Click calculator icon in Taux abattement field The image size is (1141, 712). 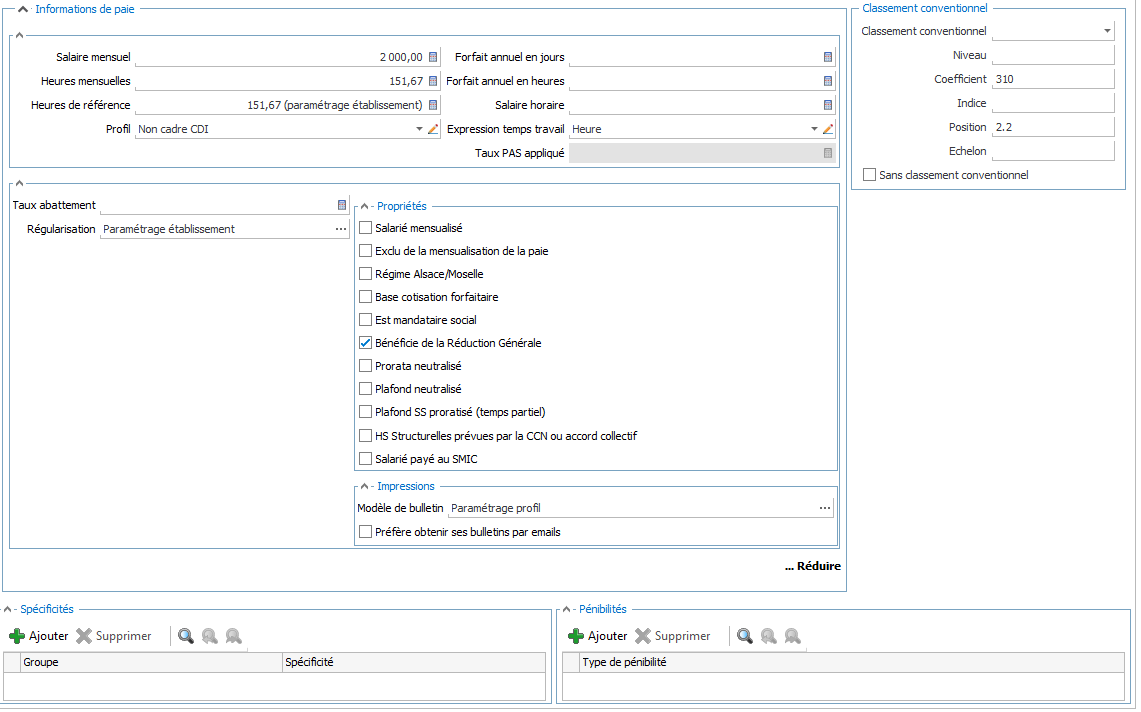(342, 205)
